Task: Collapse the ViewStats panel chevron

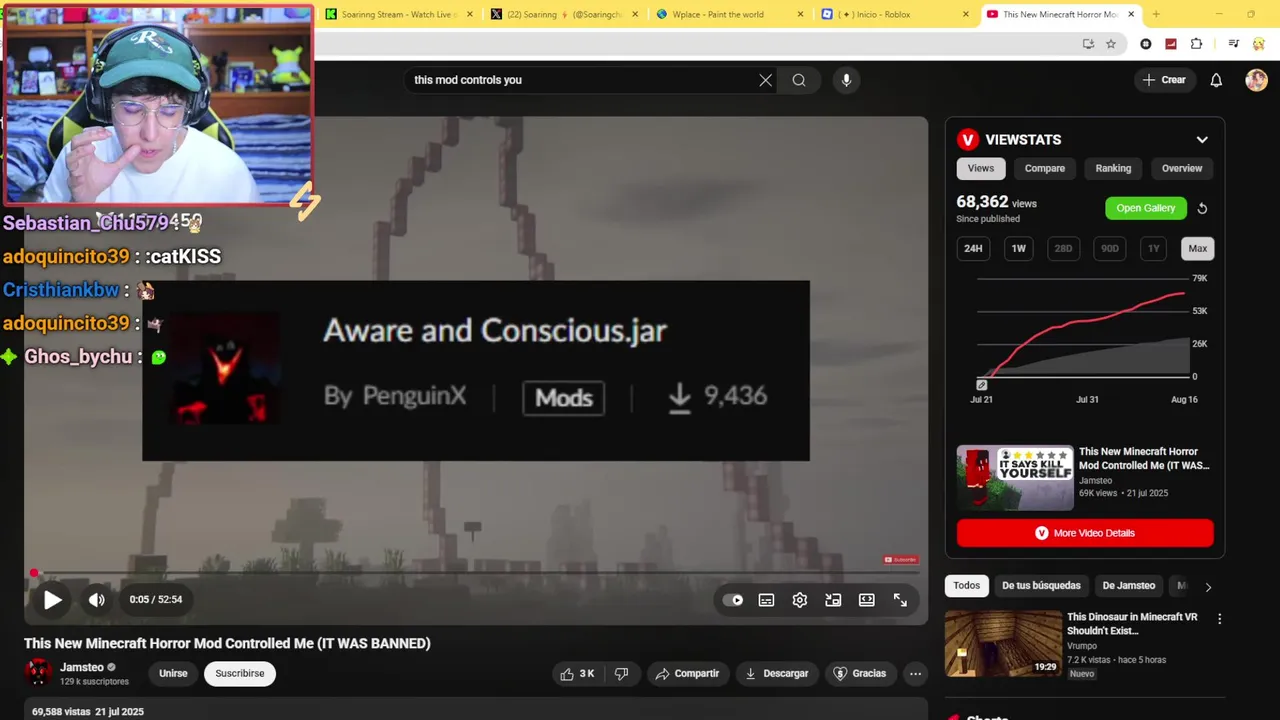Action: pyautogui.click(x=1202, y=140)
